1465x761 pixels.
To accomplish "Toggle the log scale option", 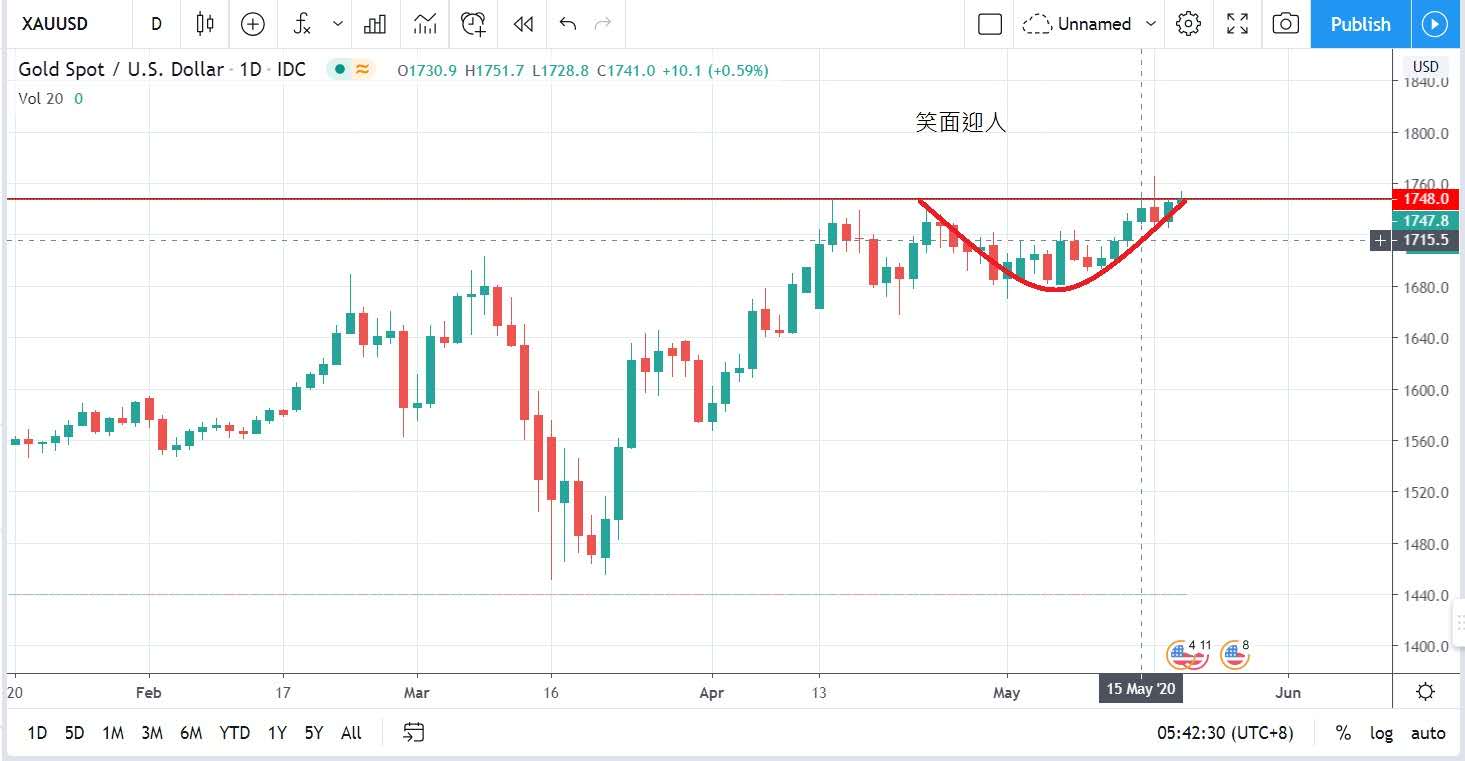I will tap(1381, 733).
